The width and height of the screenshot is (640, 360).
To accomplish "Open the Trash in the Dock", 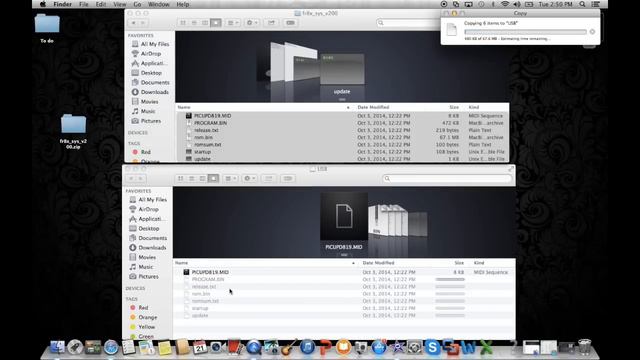I will click(x=584, y=347).
